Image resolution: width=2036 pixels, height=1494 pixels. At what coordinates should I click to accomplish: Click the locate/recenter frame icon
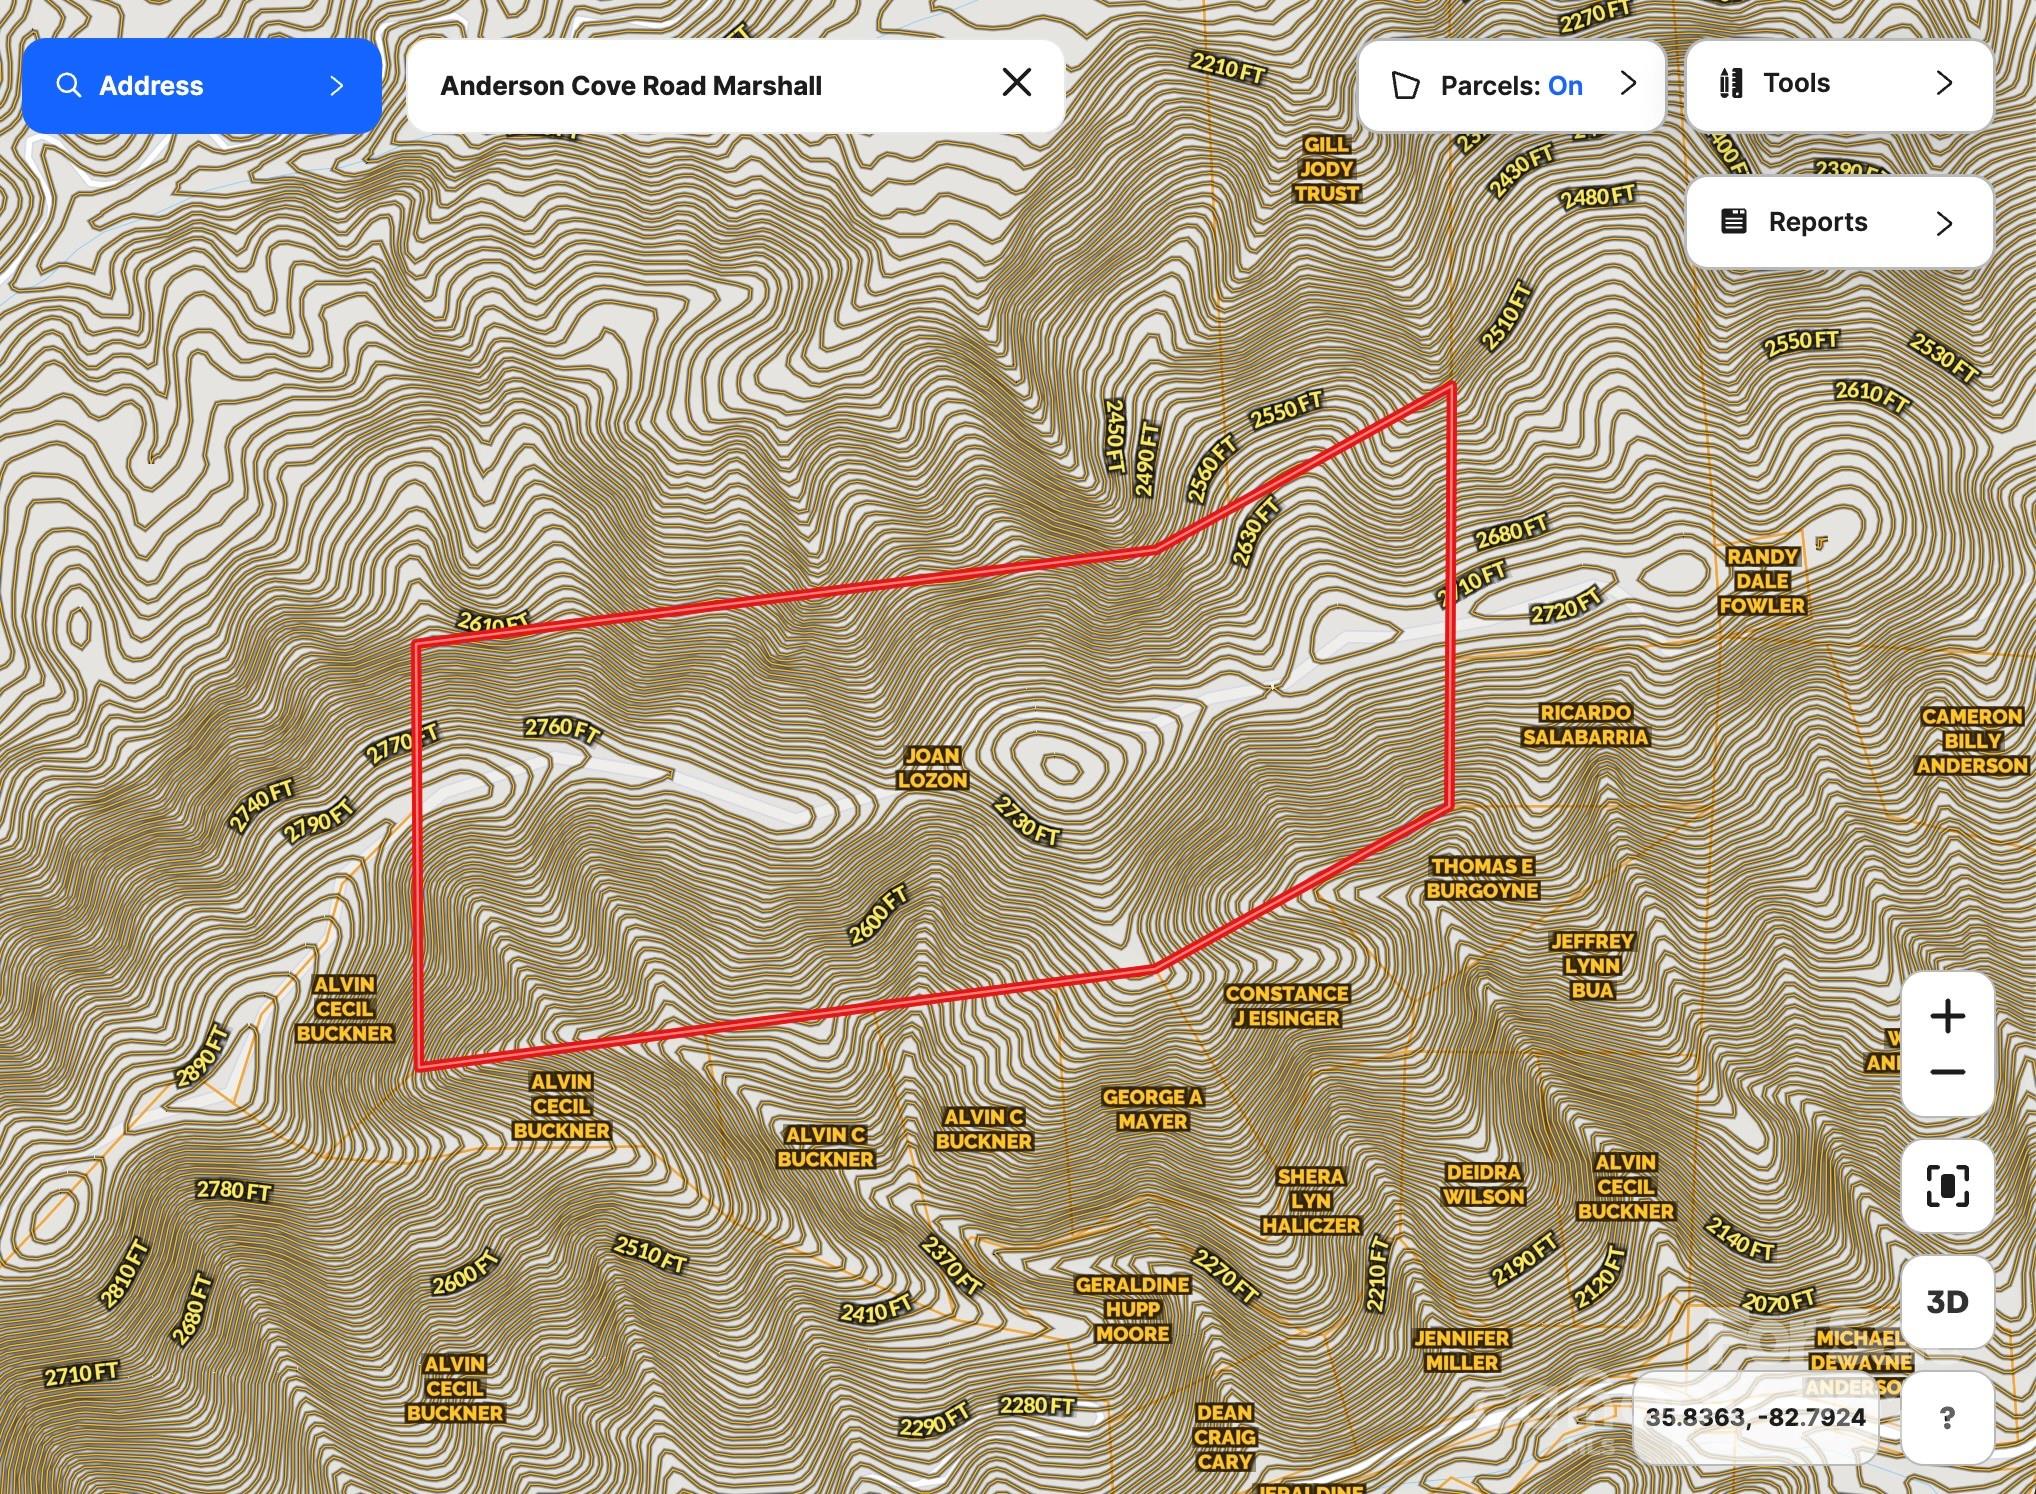click(1947, 1186)
